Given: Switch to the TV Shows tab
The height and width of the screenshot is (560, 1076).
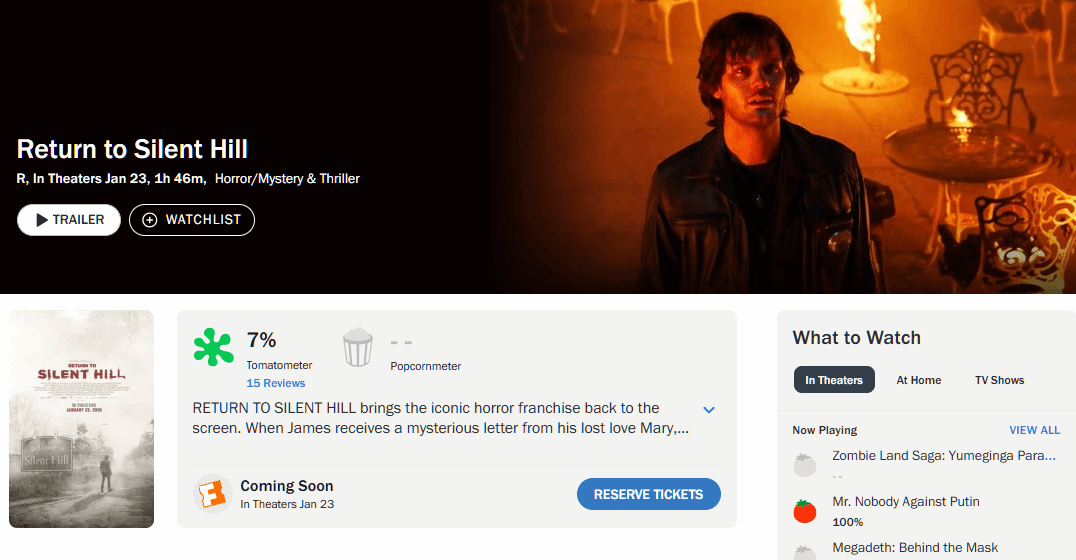Looking at the screenshot, I should coord(999,380).
